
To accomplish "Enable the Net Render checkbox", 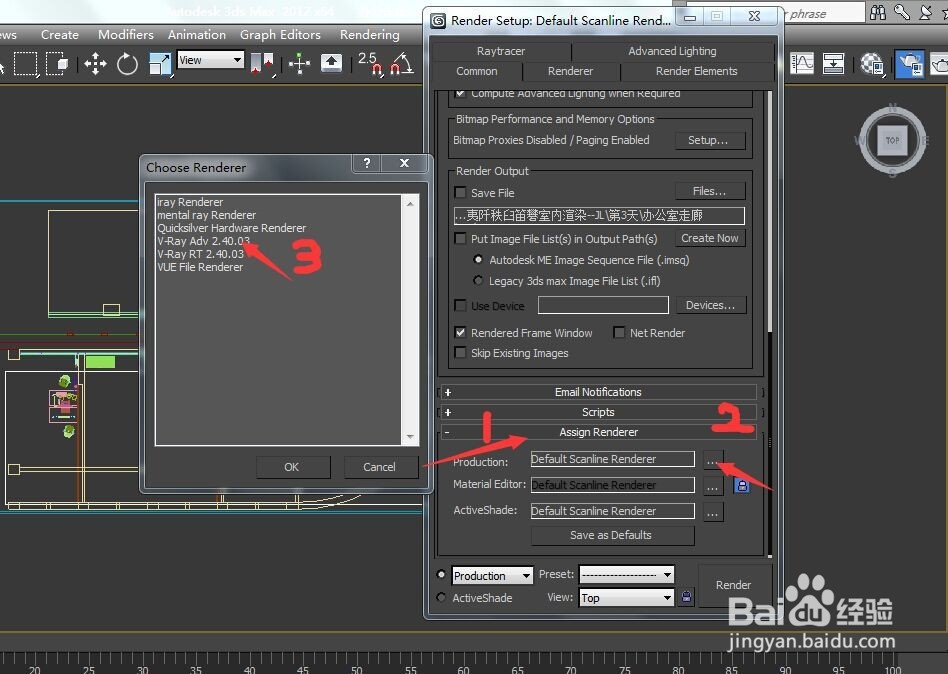I will coord(619,332).
